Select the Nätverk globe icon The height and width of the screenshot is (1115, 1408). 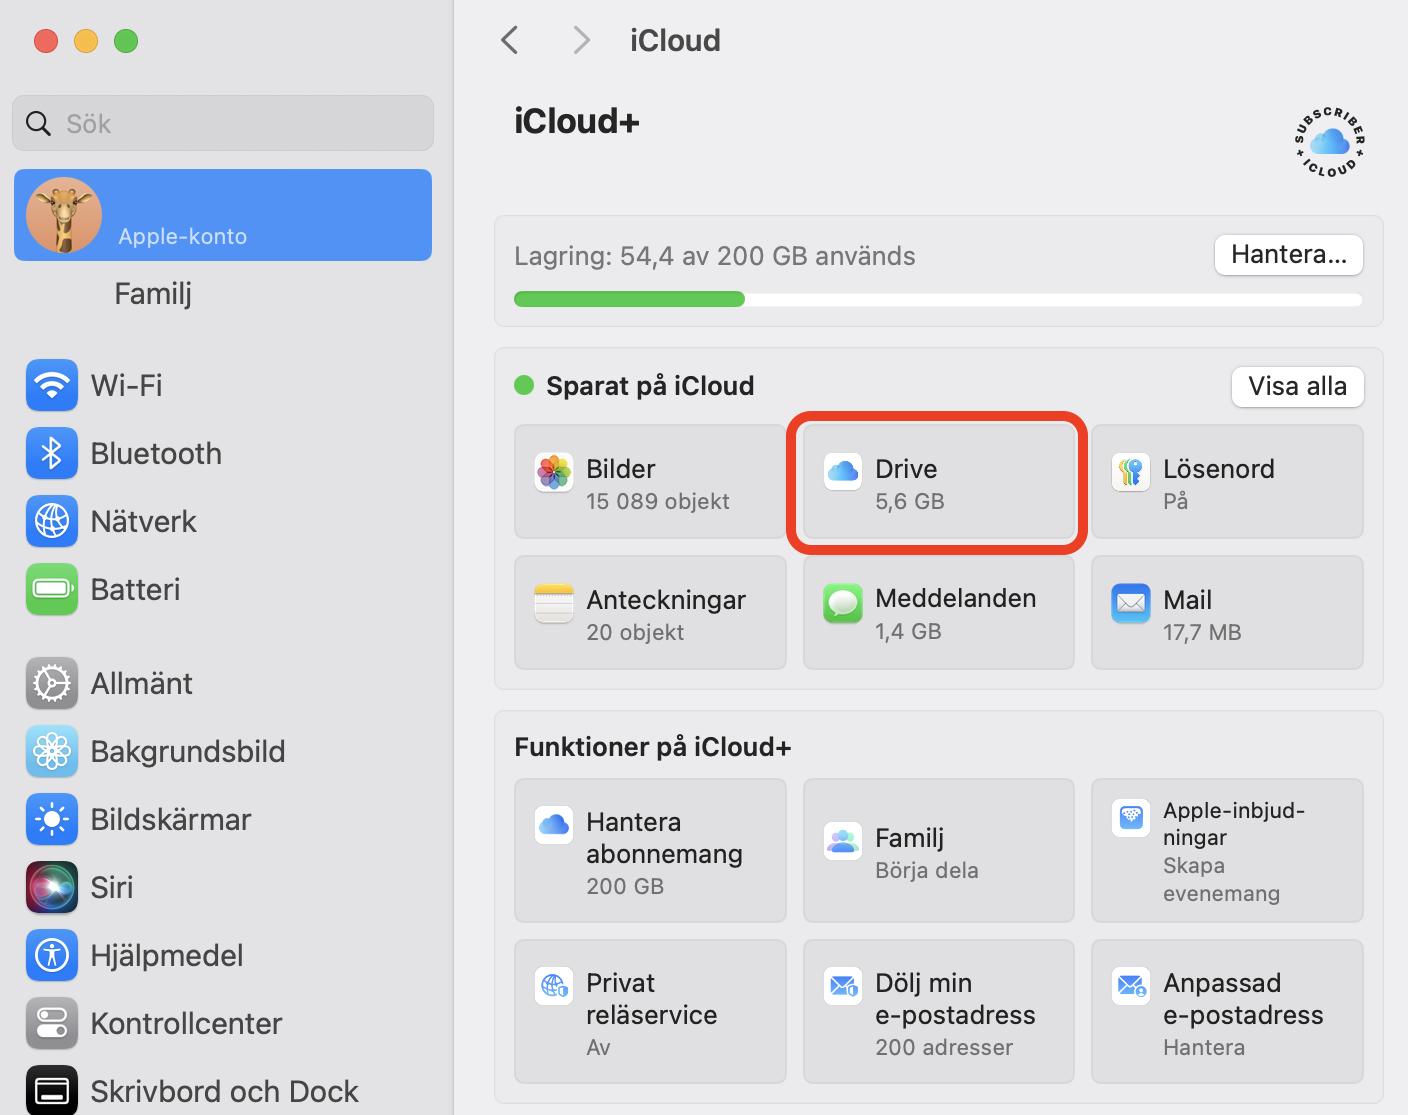pos(52,521)
